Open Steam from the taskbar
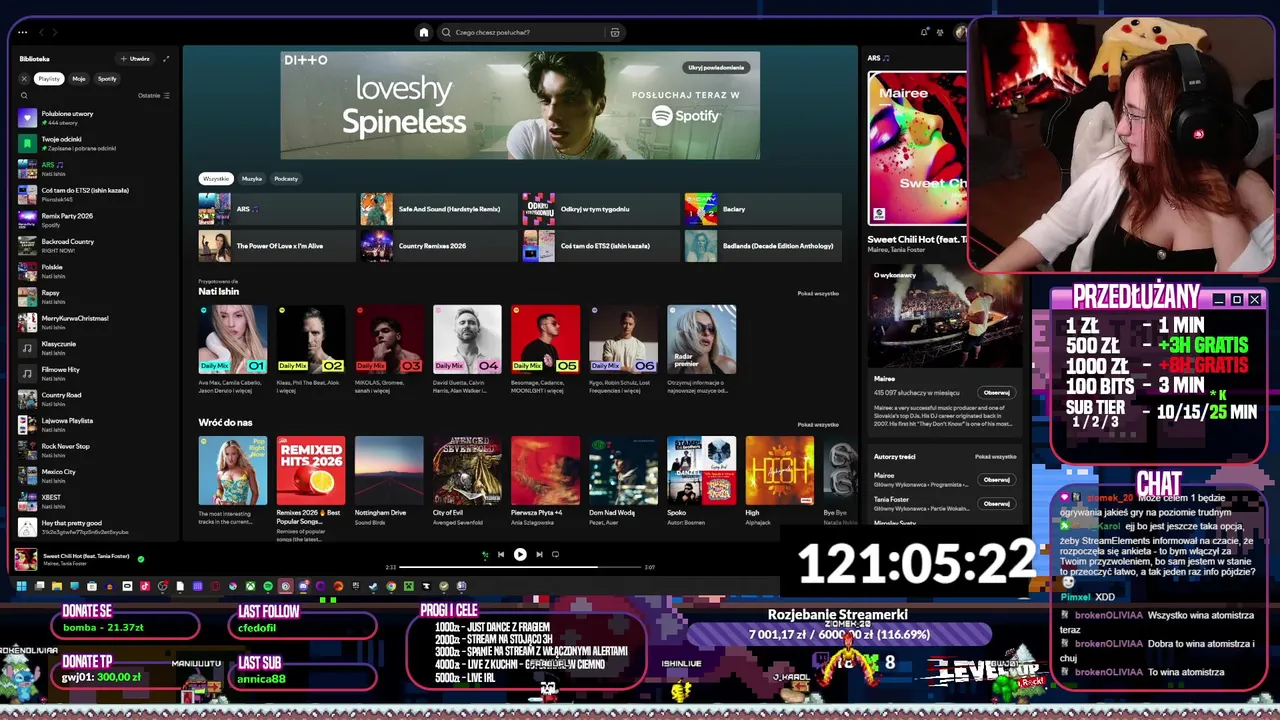 373,586
